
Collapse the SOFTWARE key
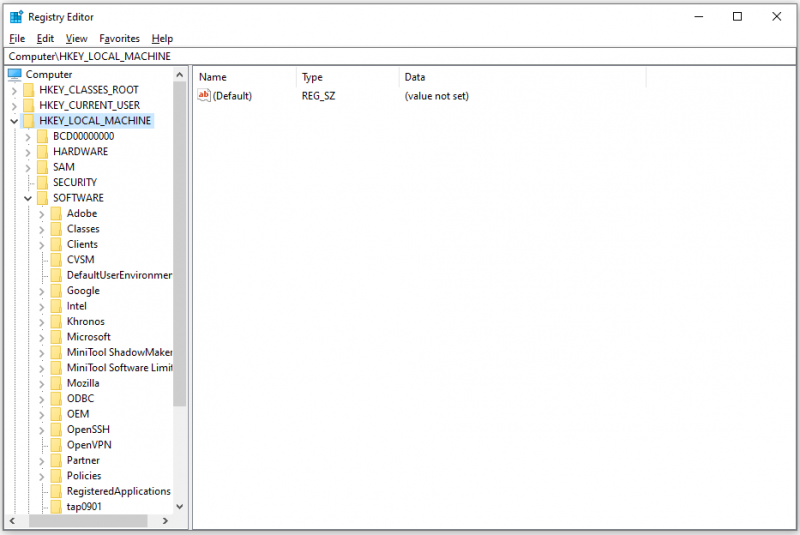(x=28, y=198)
